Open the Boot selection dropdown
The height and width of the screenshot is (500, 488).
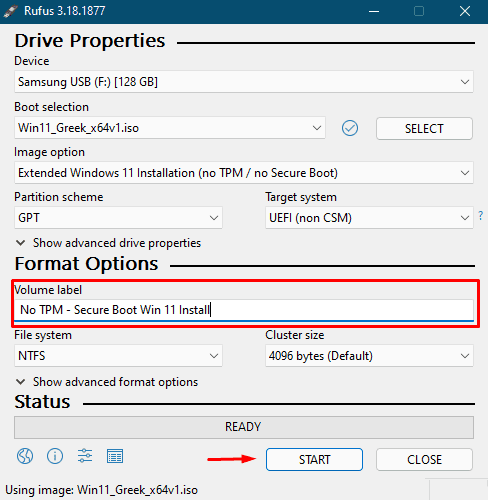pos(170,128)
